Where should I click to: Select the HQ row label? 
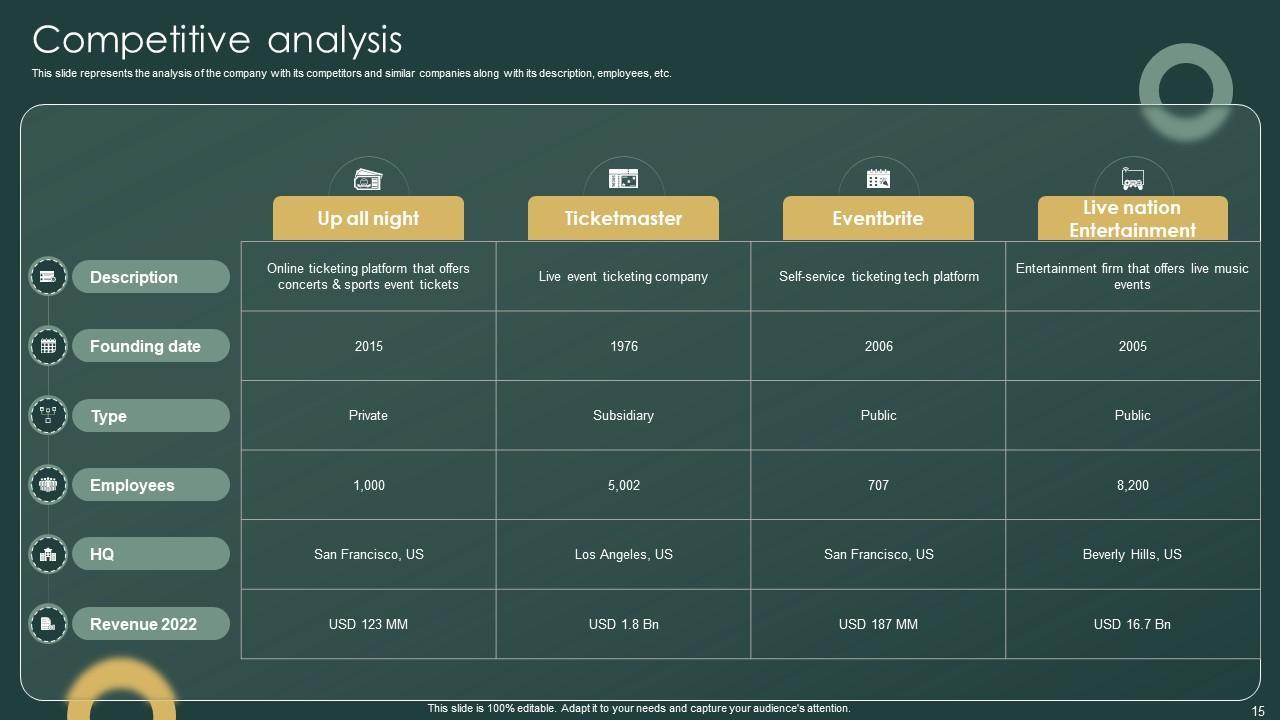[x=151, y=554]
